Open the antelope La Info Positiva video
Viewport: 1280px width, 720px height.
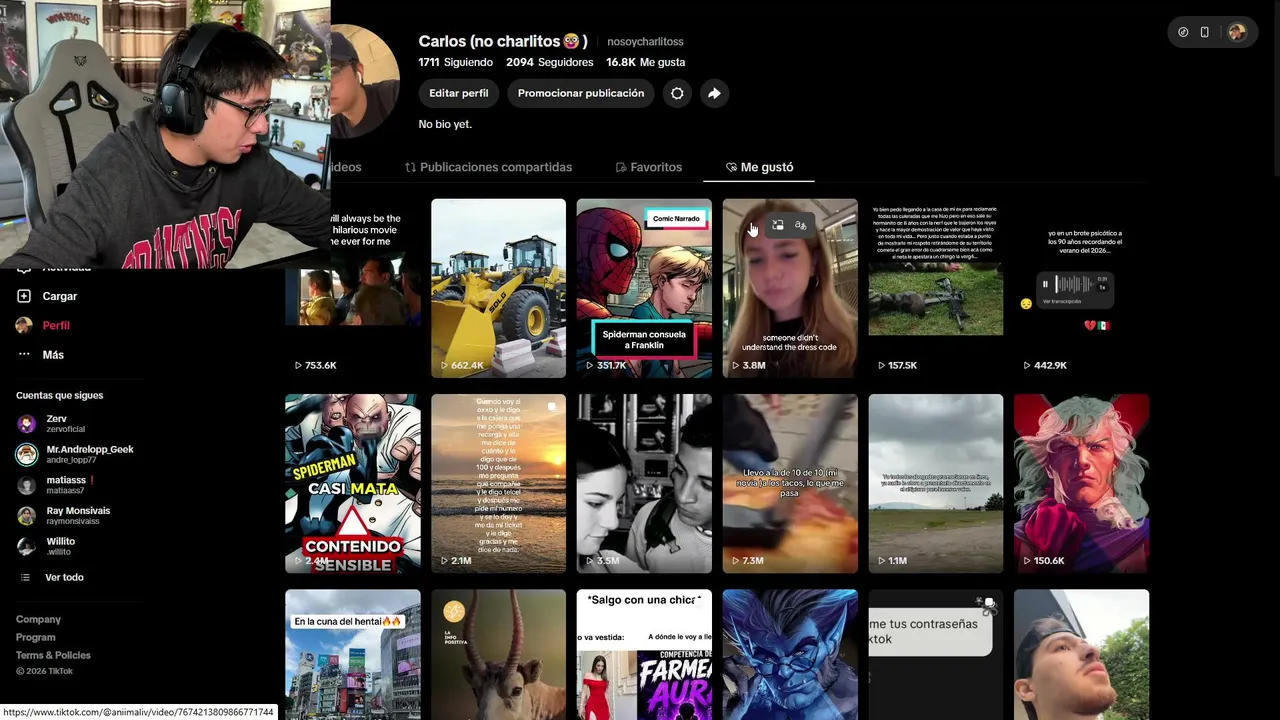click(x=498, y=654)
